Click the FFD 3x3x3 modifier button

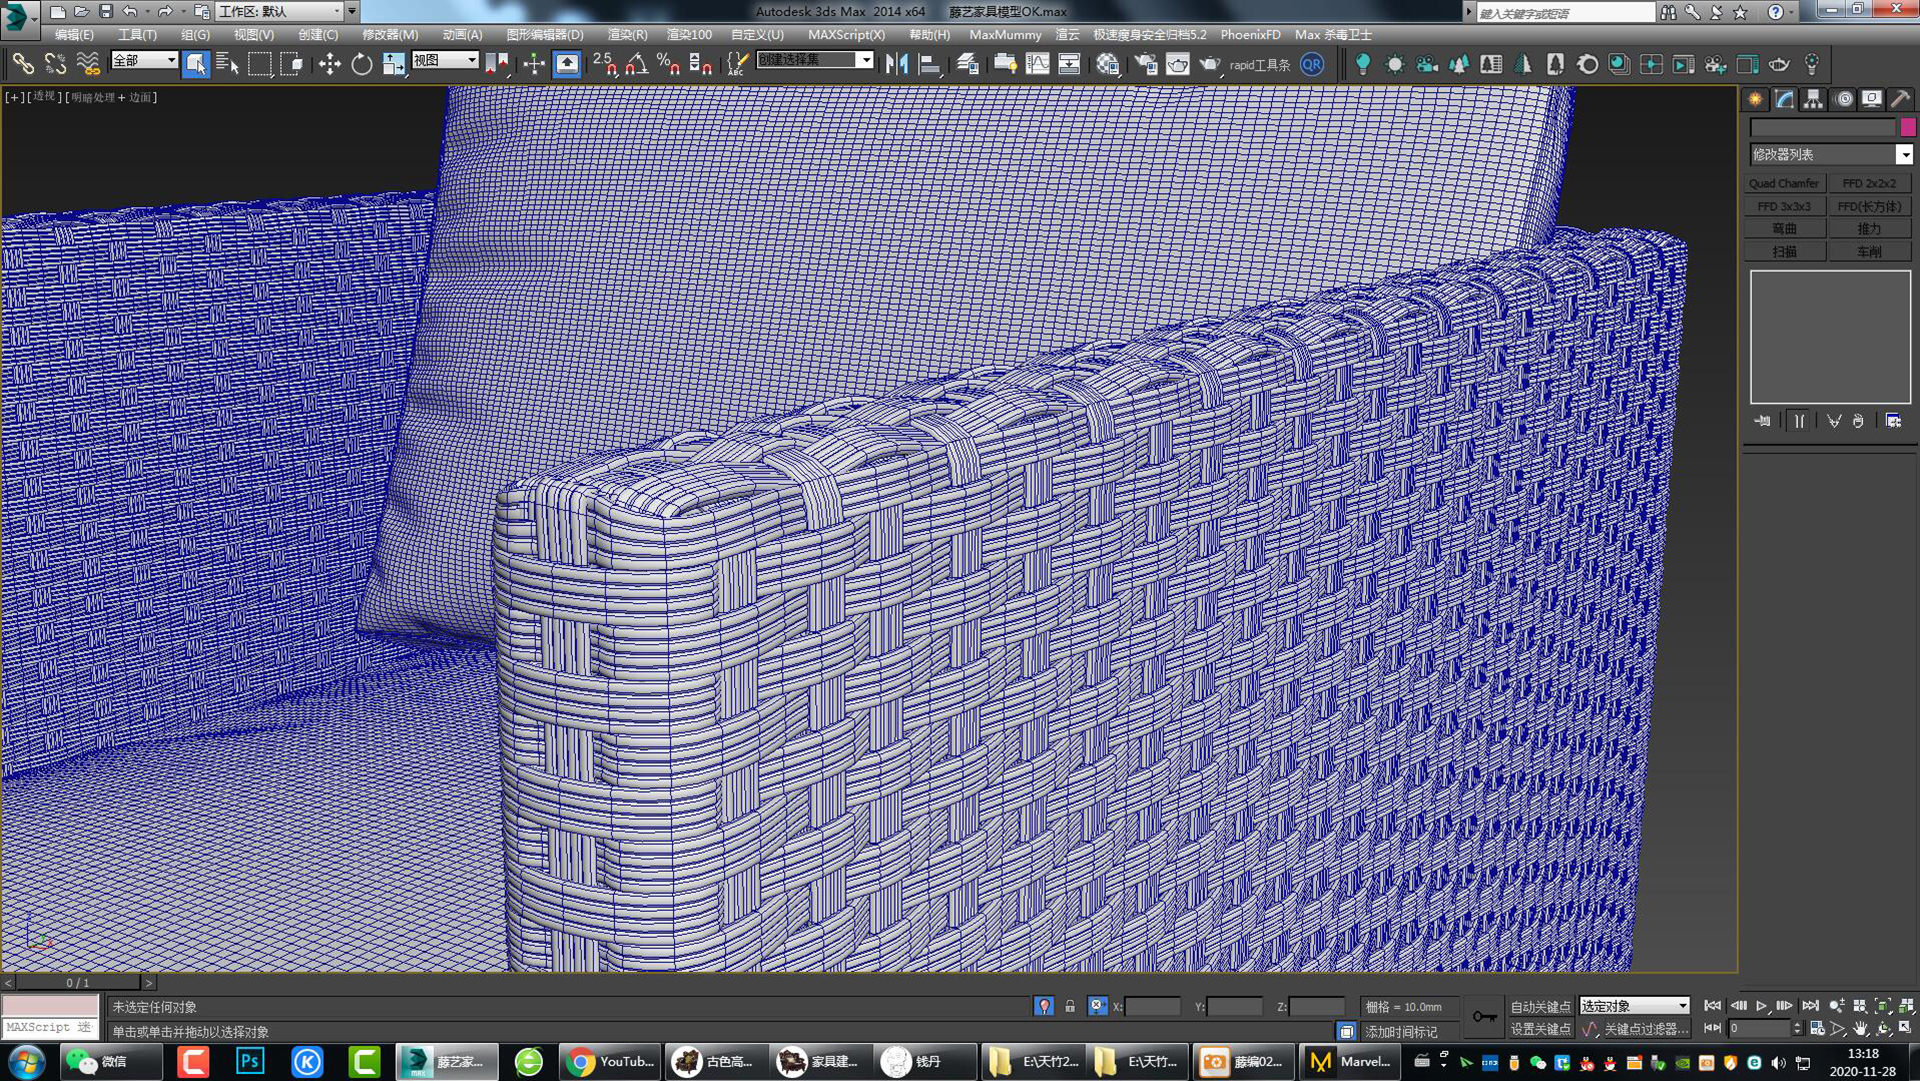tap(1784, 206)
